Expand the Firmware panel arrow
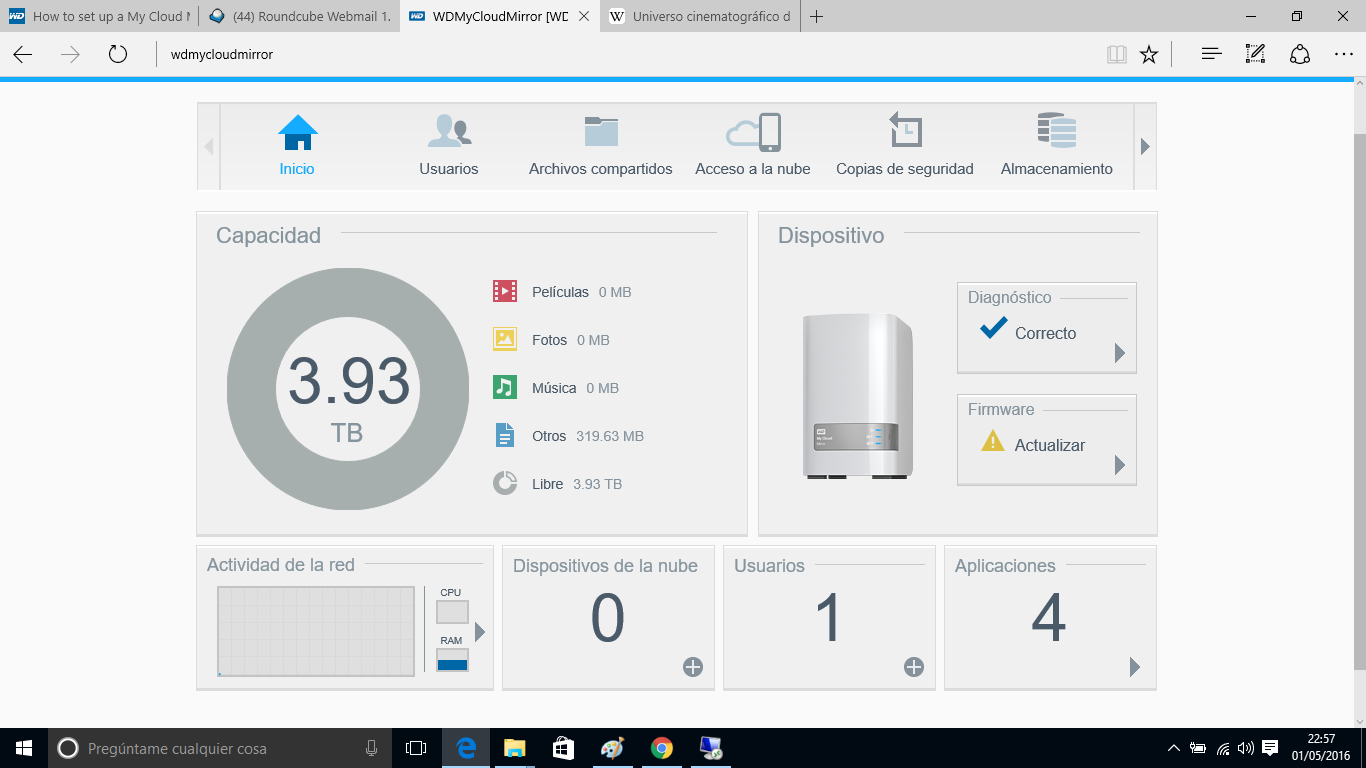The image size is (1366, 768). [1120, 465]
